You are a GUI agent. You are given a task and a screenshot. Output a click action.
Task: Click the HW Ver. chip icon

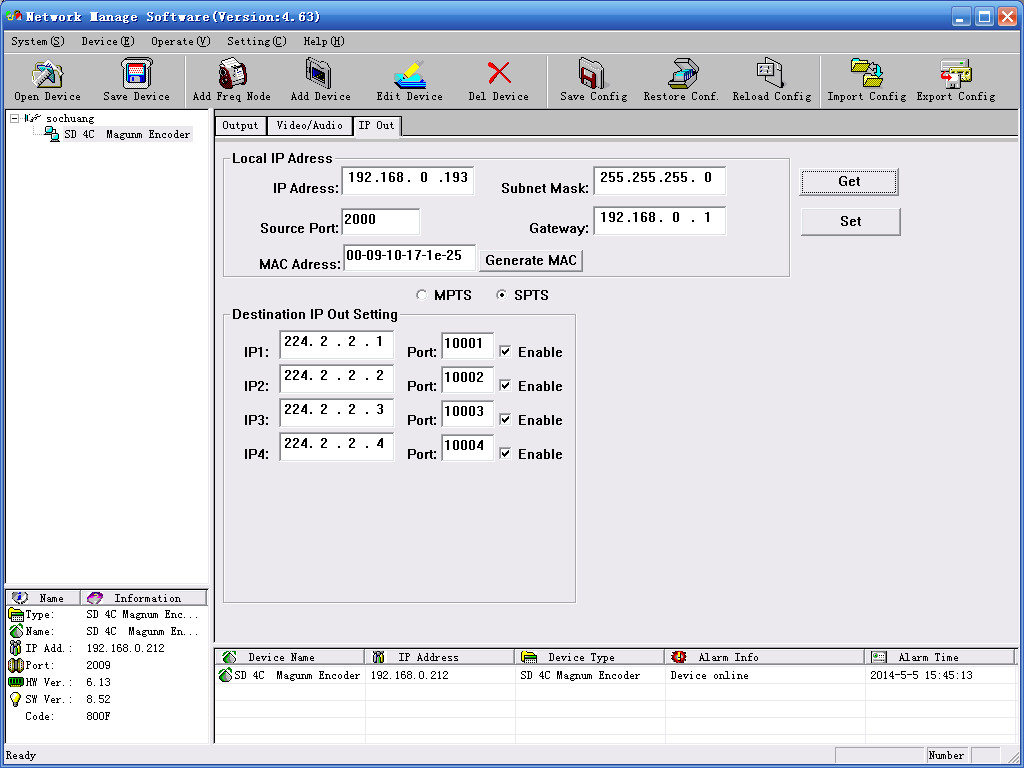[x=16, y=682]
